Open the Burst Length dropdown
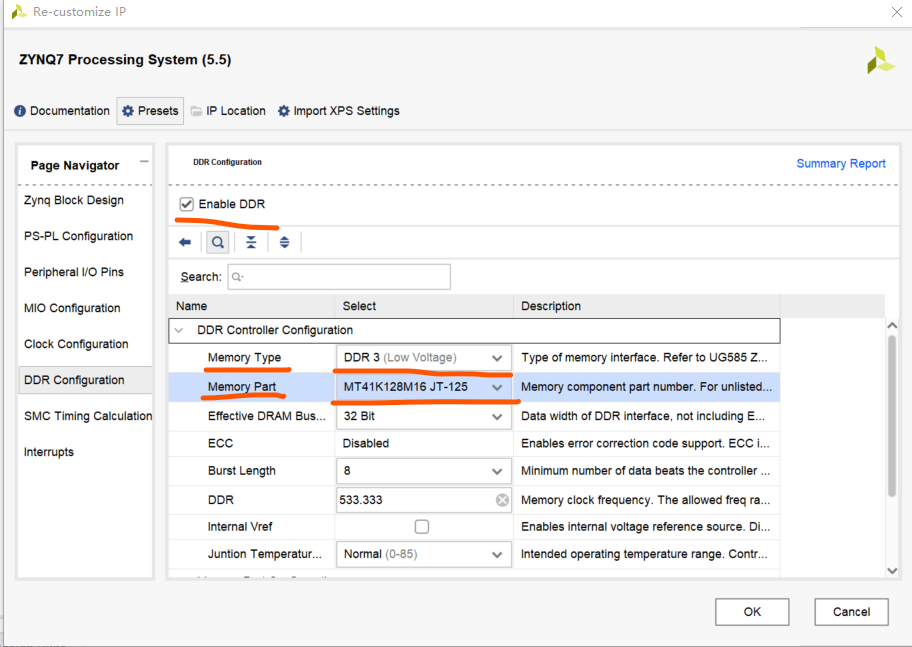The width and height of the screenshot is (912, 647). pos(497,471)
